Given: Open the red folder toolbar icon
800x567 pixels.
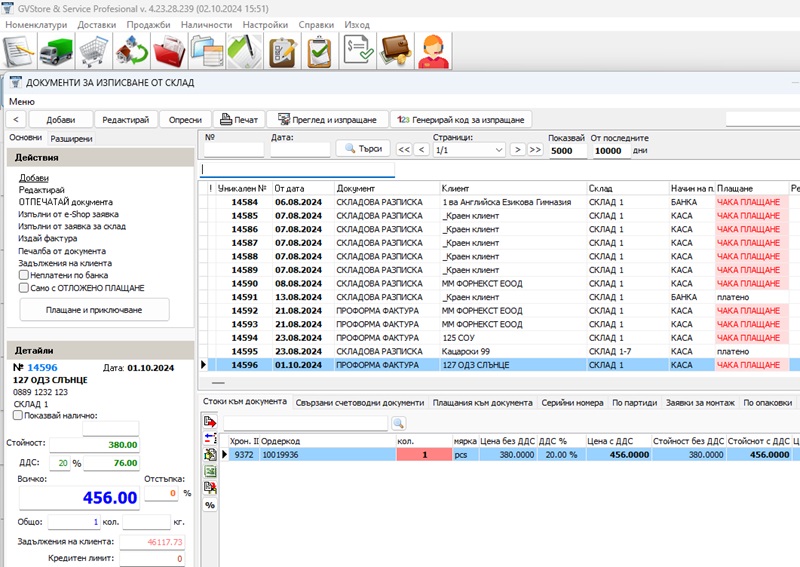Looking at the screenshot, I should click(x=169, y=51).
